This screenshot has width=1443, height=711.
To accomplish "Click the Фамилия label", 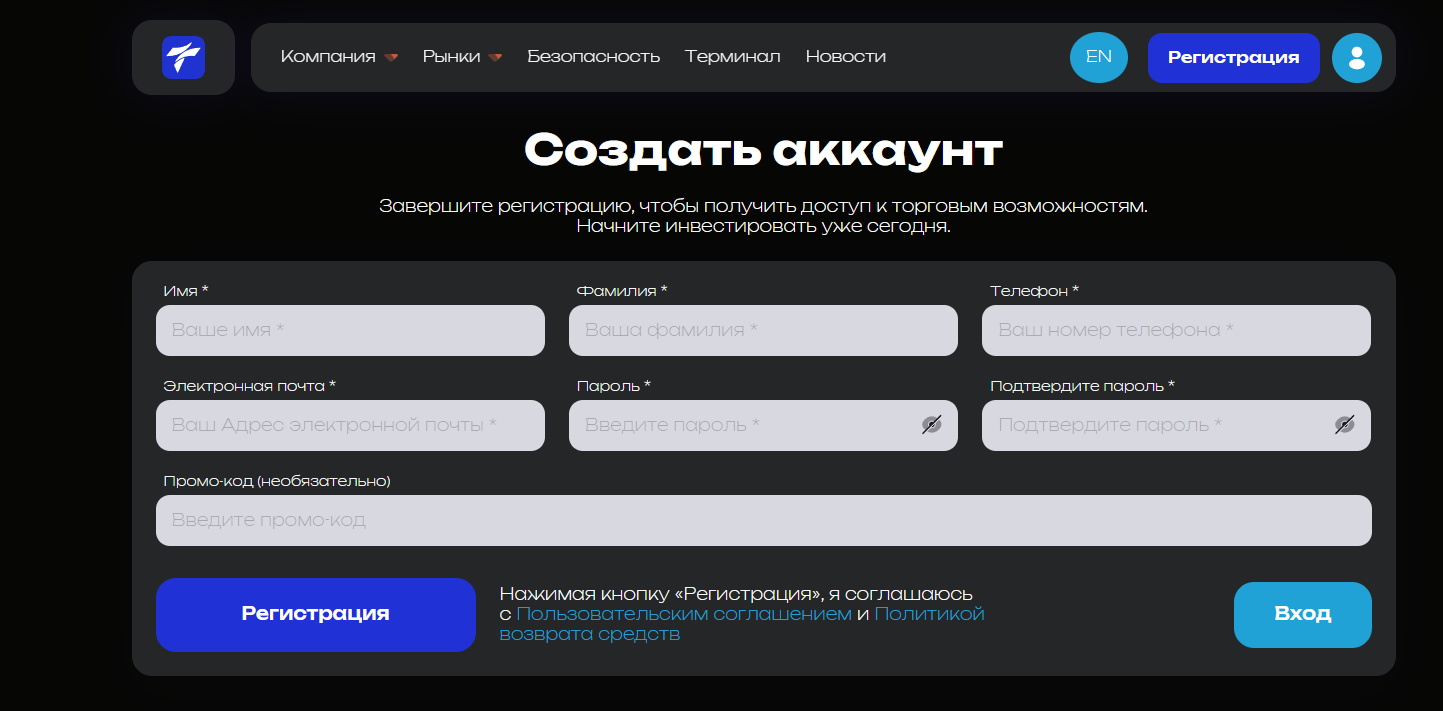I will [x=622, y=291].
